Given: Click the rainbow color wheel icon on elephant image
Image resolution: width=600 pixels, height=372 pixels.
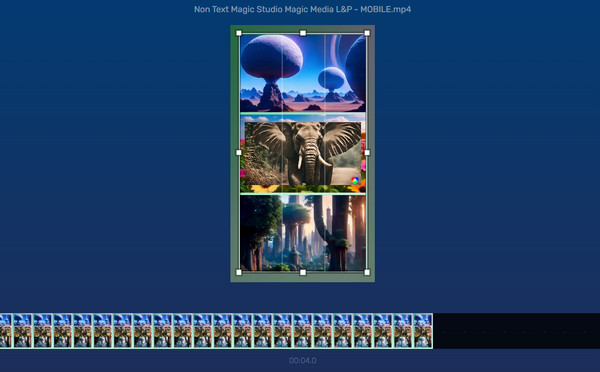Looking at the screenshot, I should [355, 180].
